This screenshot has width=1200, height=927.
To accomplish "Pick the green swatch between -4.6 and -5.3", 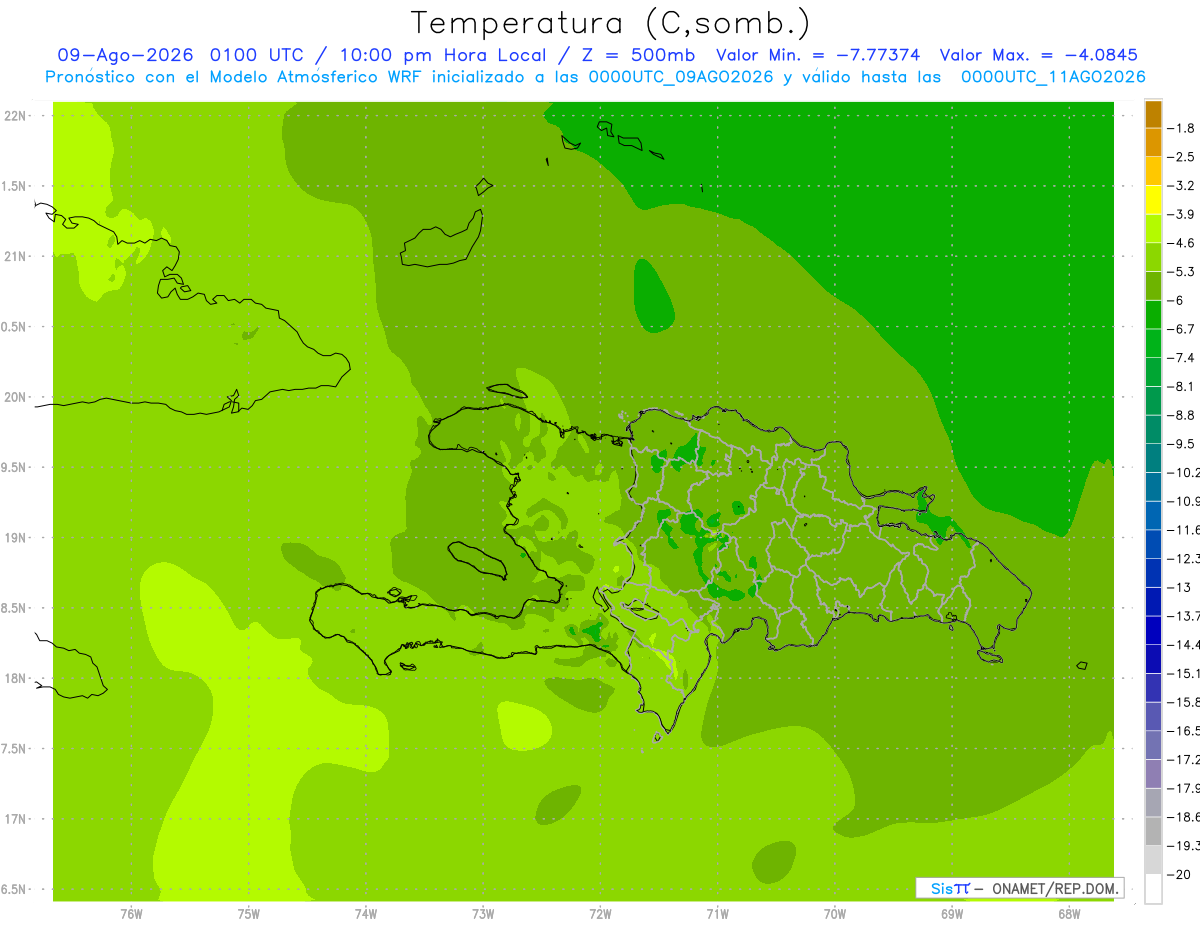I will click(x=1153, y=257).
